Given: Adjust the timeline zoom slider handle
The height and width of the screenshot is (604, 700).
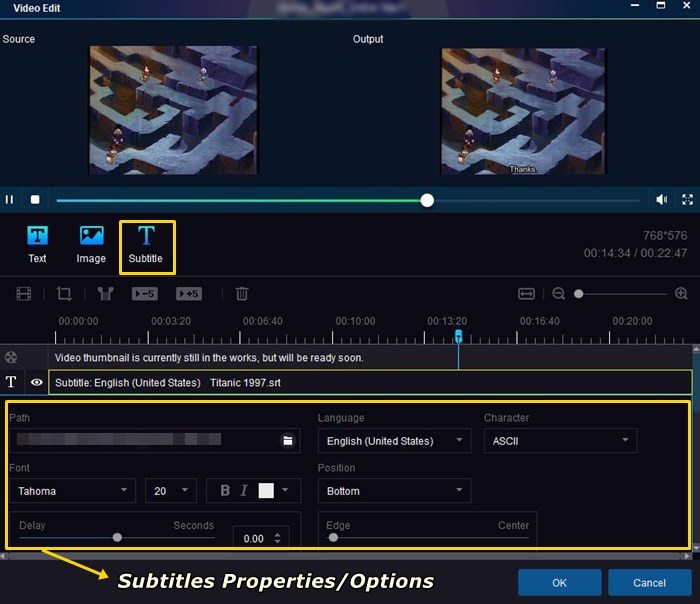Looking at the screenshot, I should tap(579, 294).
